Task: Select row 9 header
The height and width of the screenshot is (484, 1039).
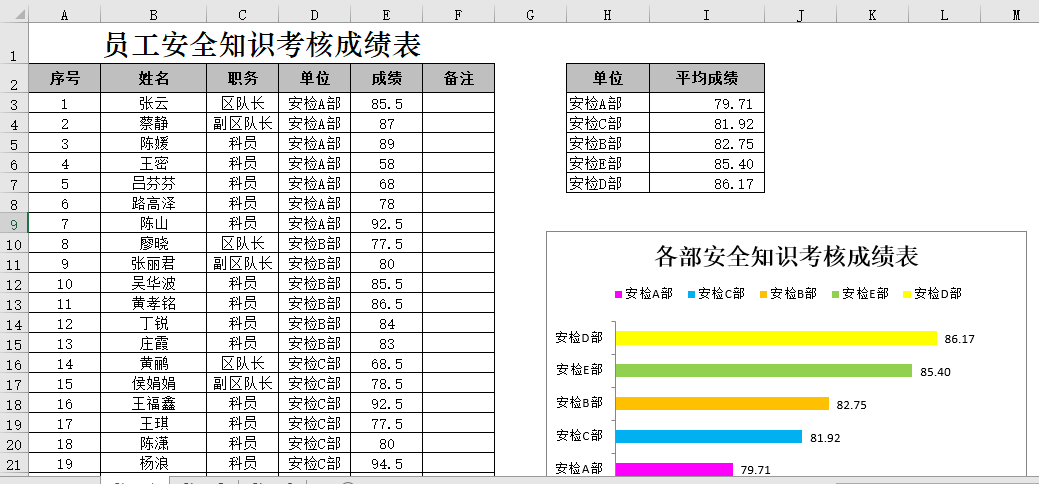Action: [14, 224]
